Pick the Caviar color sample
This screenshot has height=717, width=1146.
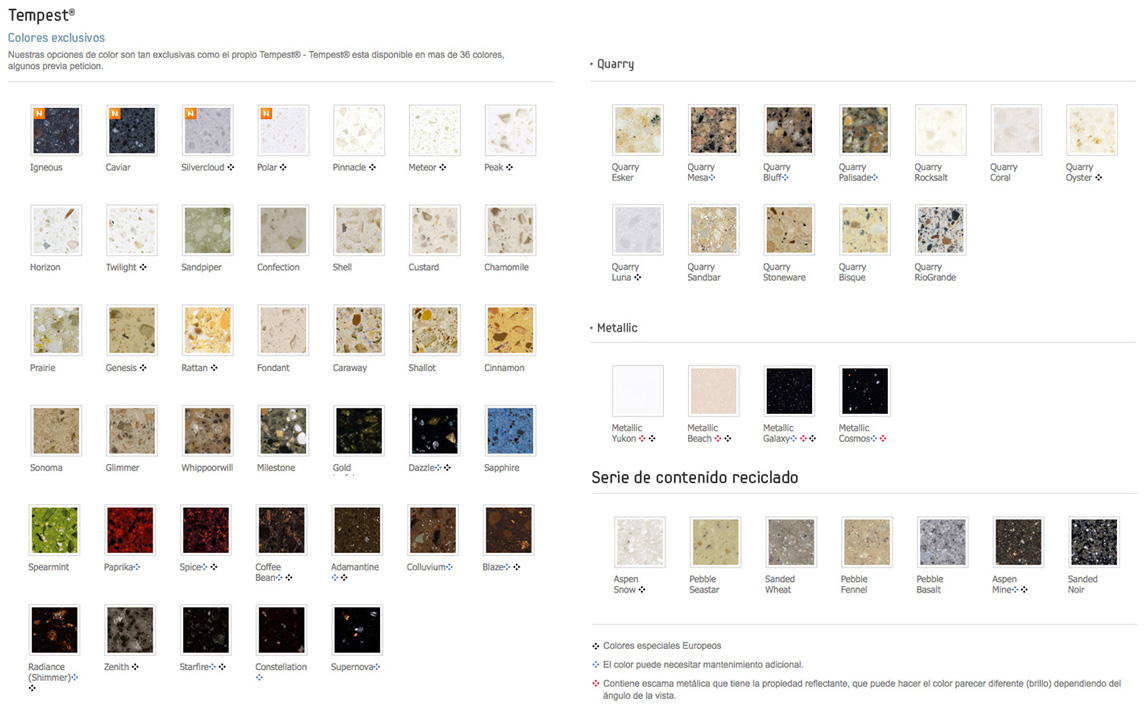(x=132, y=130)
